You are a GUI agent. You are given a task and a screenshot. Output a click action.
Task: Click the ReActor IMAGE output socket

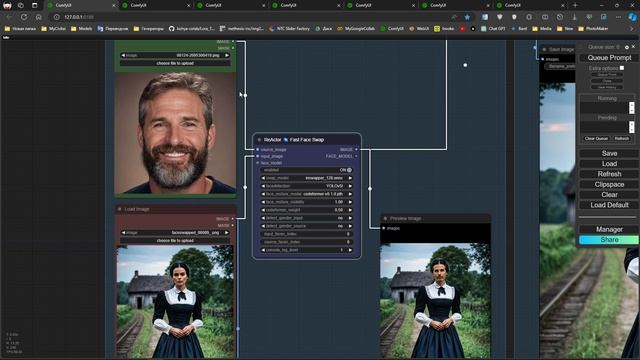click(x=356, y=150)
